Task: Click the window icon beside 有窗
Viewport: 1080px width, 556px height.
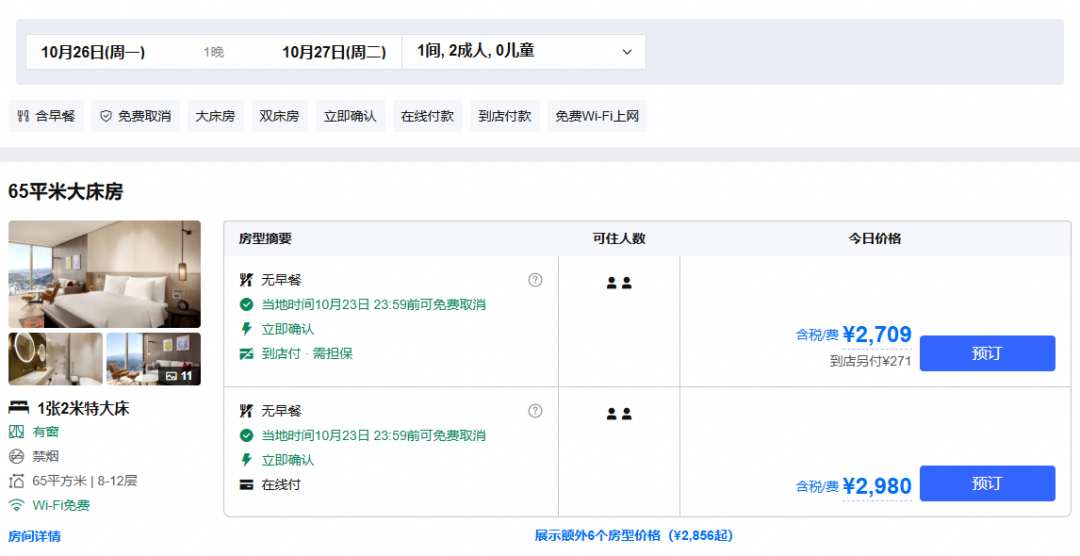Action: coord(17,431)
